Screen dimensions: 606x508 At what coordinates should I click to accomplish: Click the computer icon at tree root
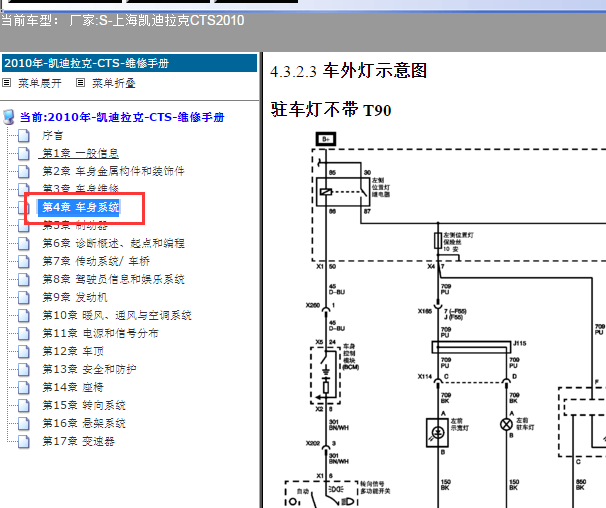(x=9, y=117)
